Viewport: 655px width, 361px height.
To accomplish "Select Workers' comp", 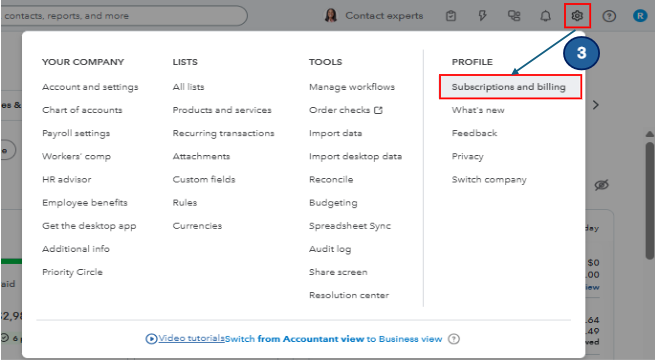I will 76,157.
